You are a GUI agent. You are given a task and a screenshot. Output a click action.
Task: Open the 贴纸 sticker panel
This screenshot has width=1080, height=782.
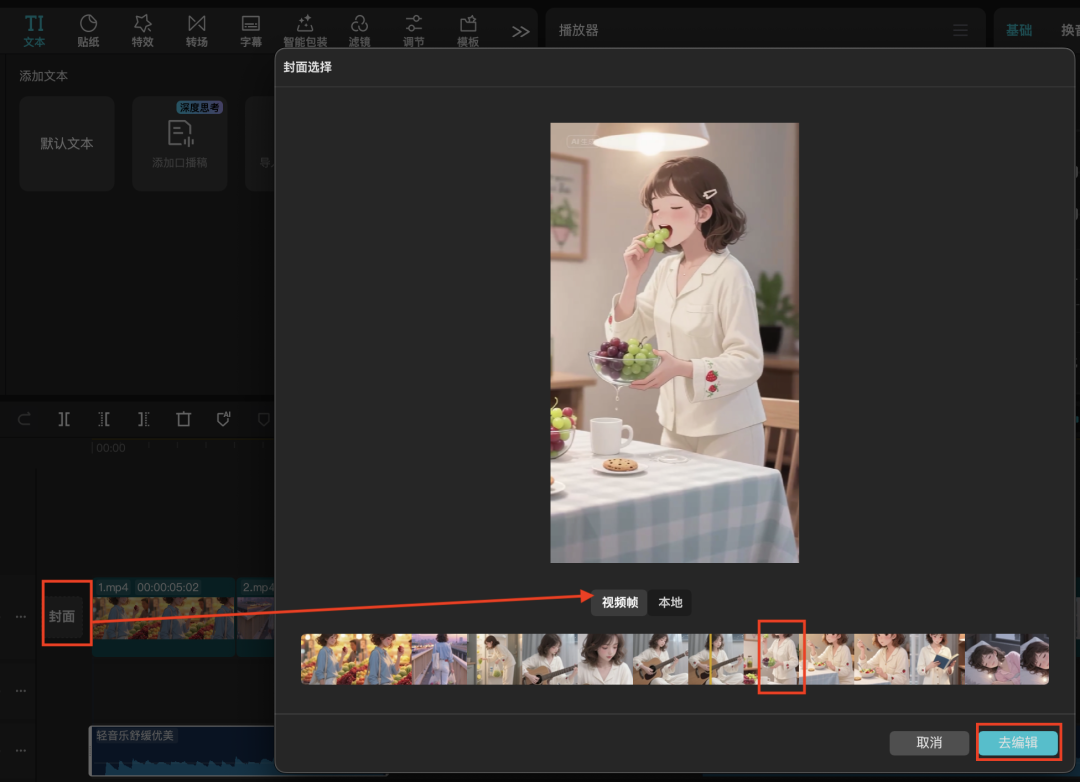click(88, 29)
